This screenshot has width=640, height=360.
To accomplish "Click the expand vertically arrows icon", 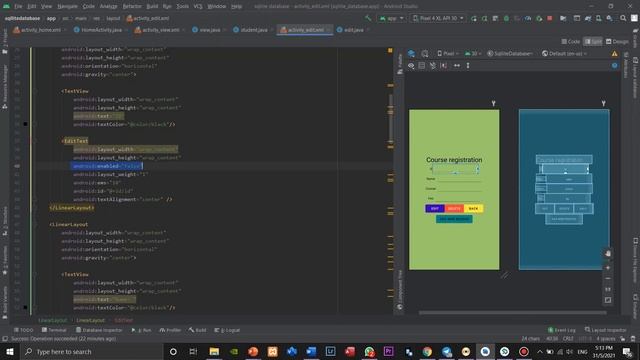I will pos(468,65).
